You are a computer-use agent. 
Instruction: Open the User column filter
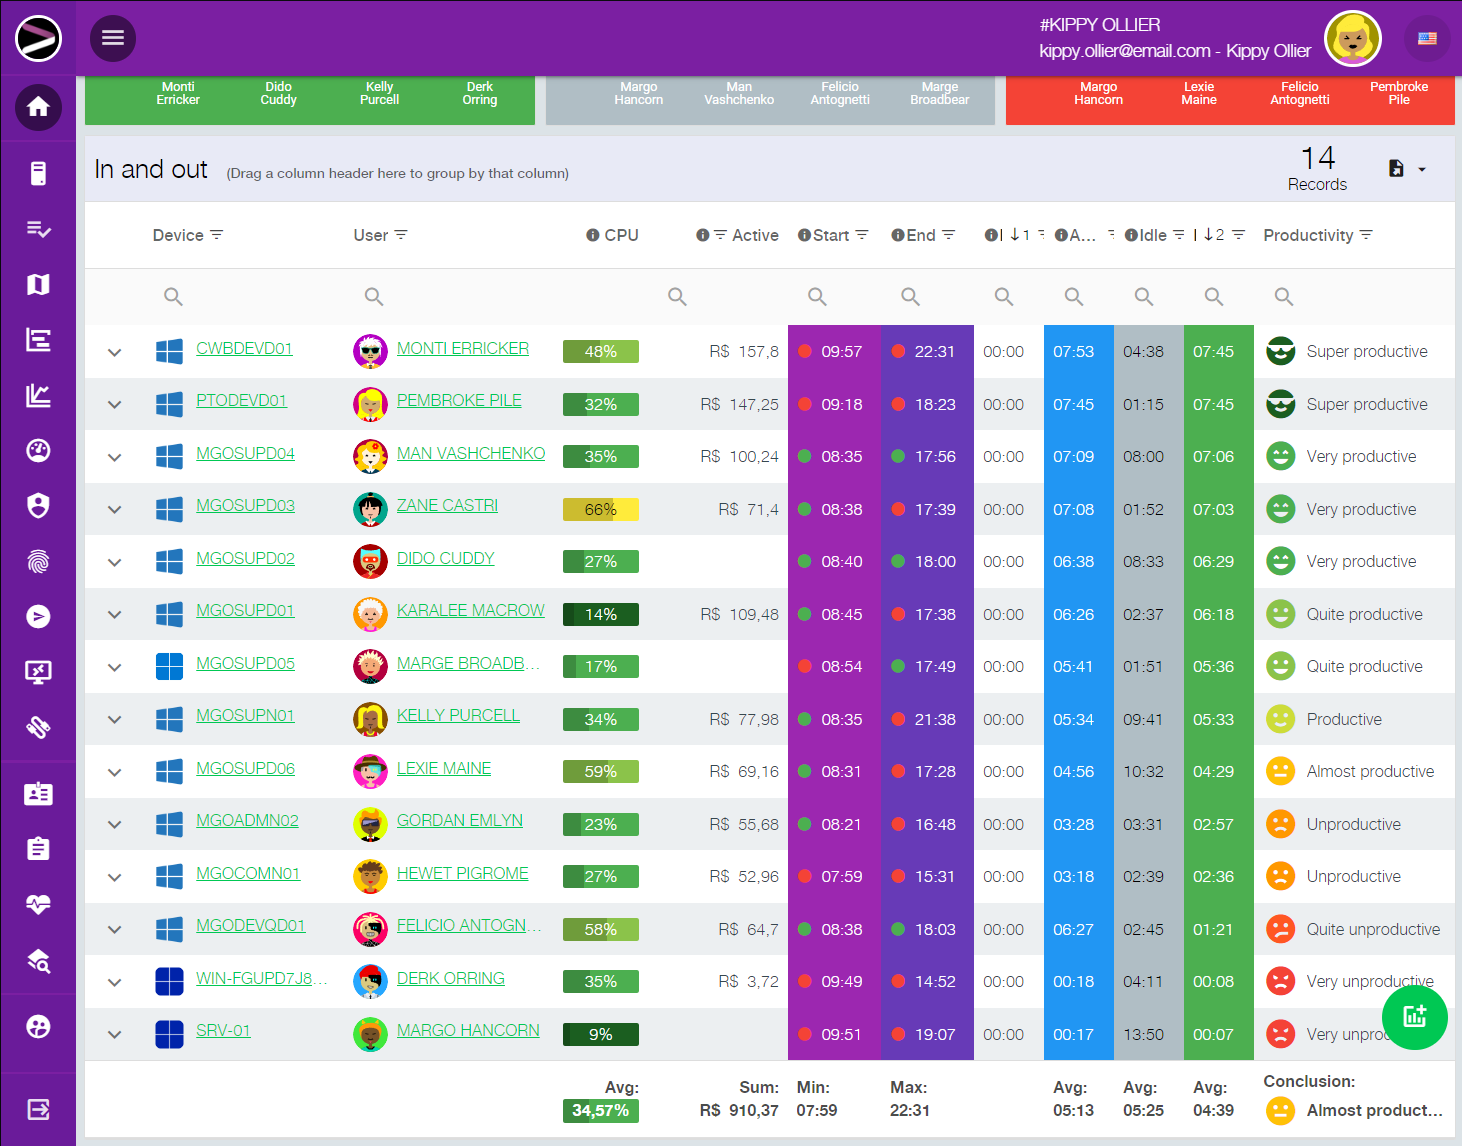click(x=401, y=235)
